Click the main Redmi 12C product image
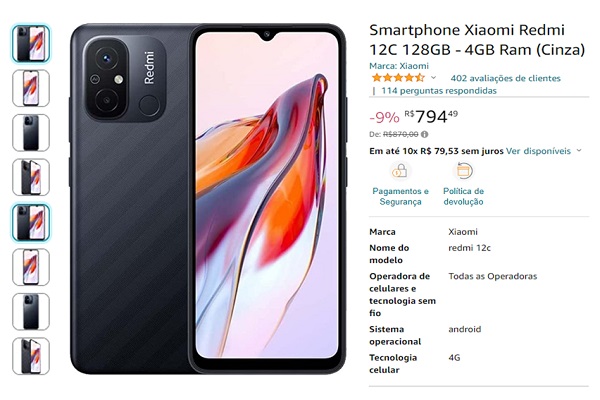600x400 pixels. tap(208, 199)
